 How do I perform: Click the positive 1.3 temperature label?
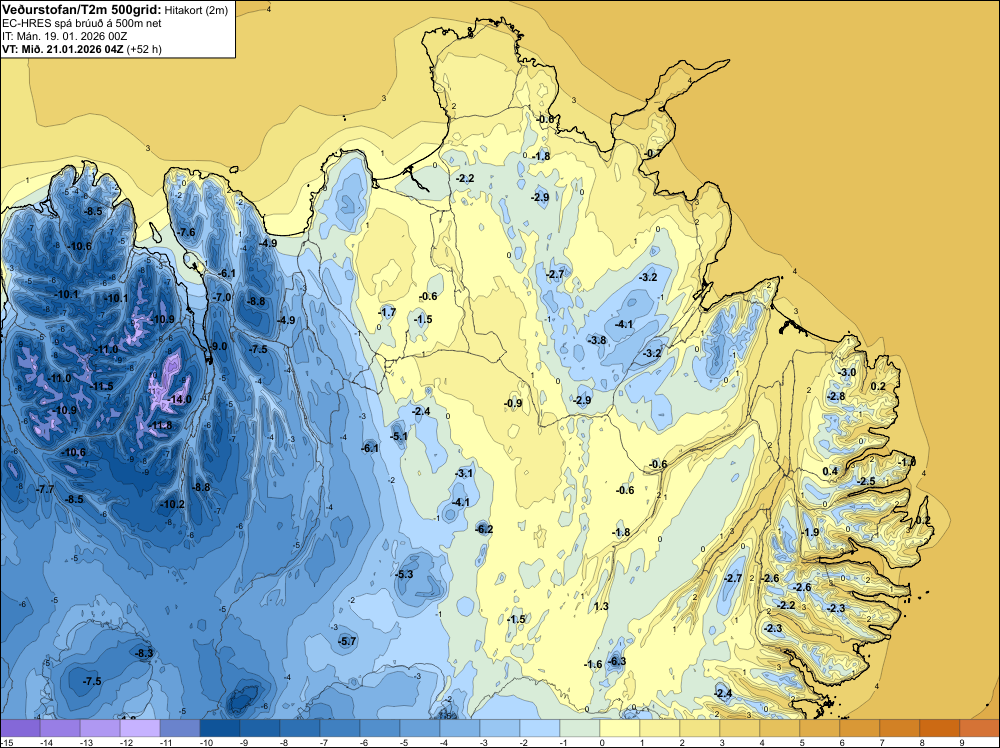point(601,606)
